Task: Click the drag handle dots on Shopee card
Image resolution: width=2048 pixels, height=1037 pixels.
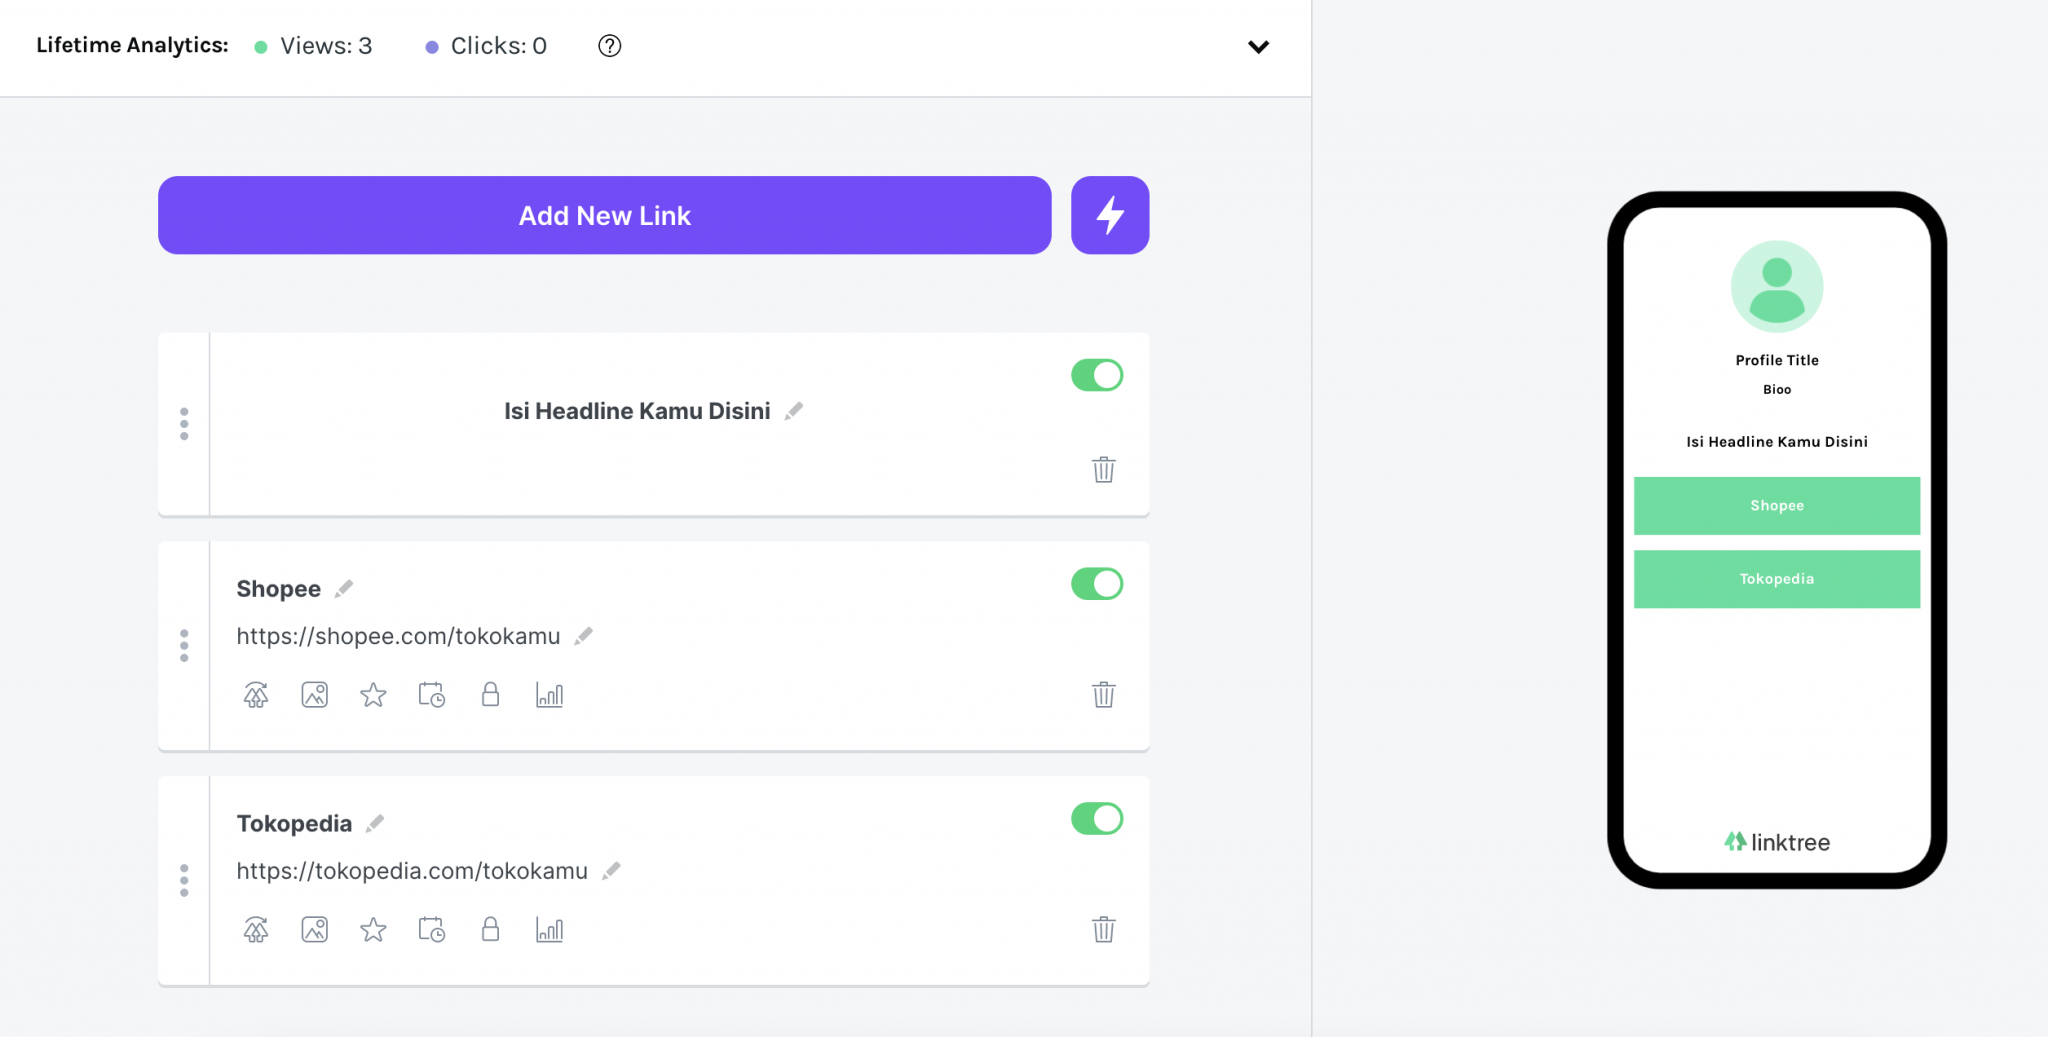Action: [x=184, y=646]
